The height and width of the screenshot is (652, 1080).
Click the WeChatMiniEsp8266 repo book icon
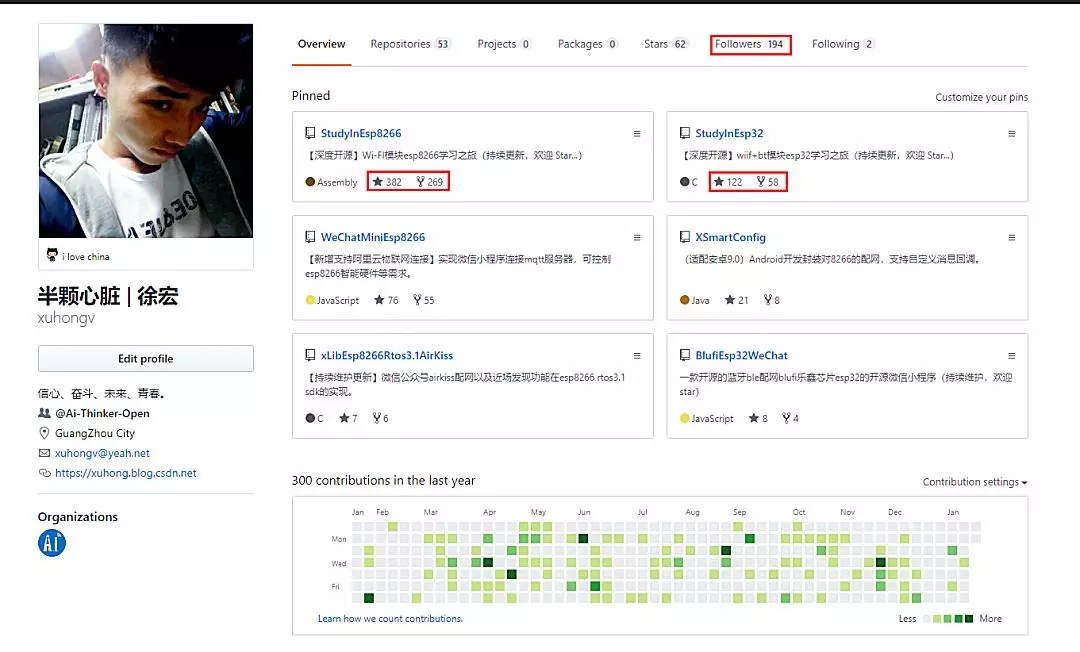pyautogui.click(x=310, y=237)
